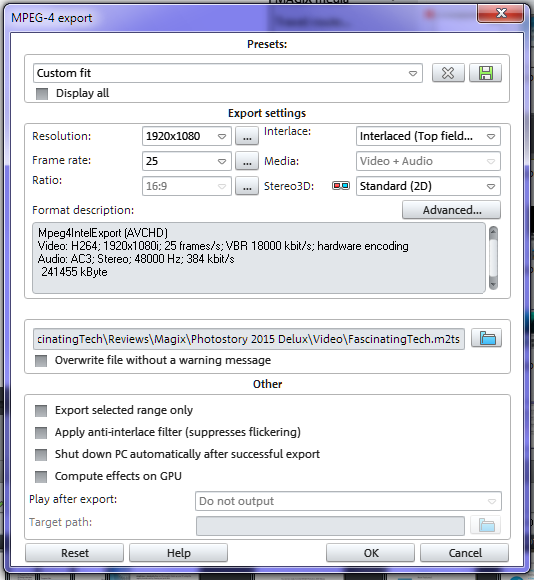
Task: Click the ellipsis button next to Resolution
Action: [x=247, y=136]
